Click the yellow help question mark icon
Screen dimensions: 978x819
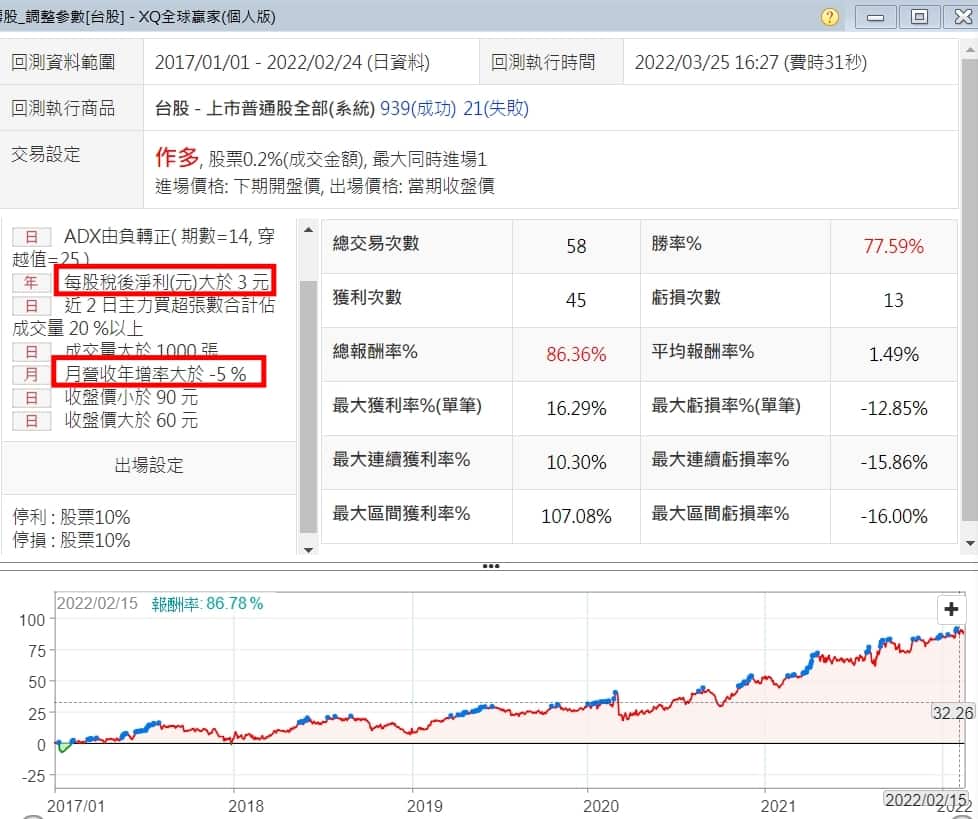point(830,17)
